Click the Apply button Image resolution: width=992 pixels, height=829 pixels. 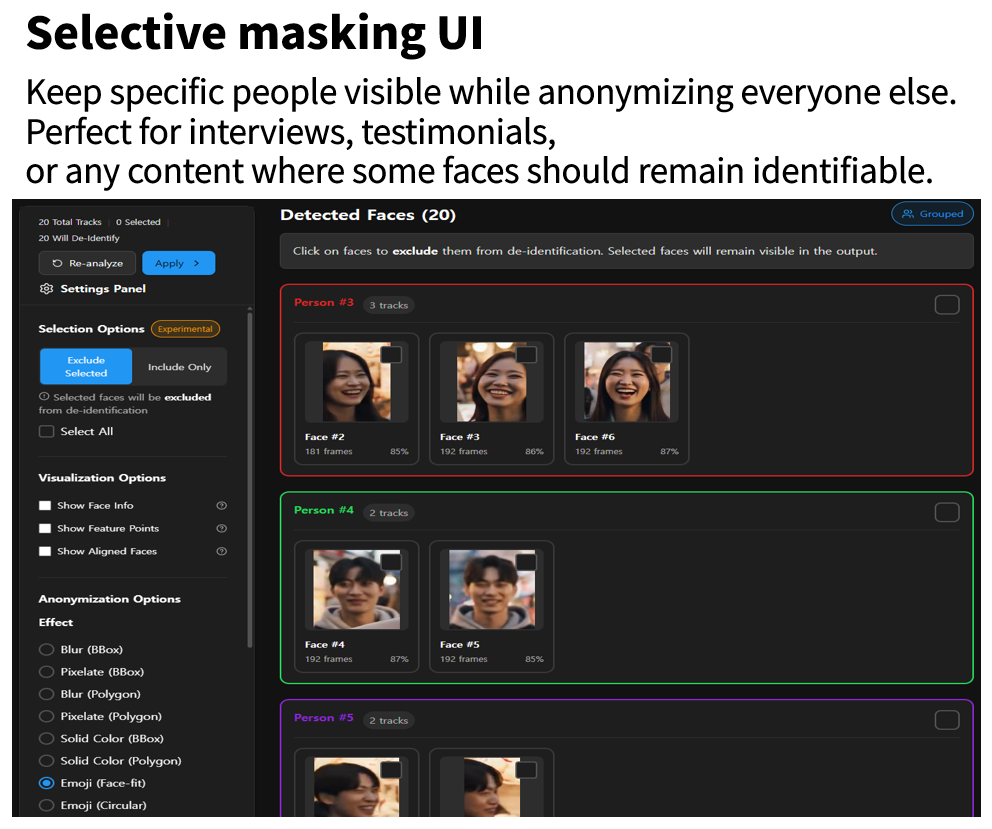(178, 263)
